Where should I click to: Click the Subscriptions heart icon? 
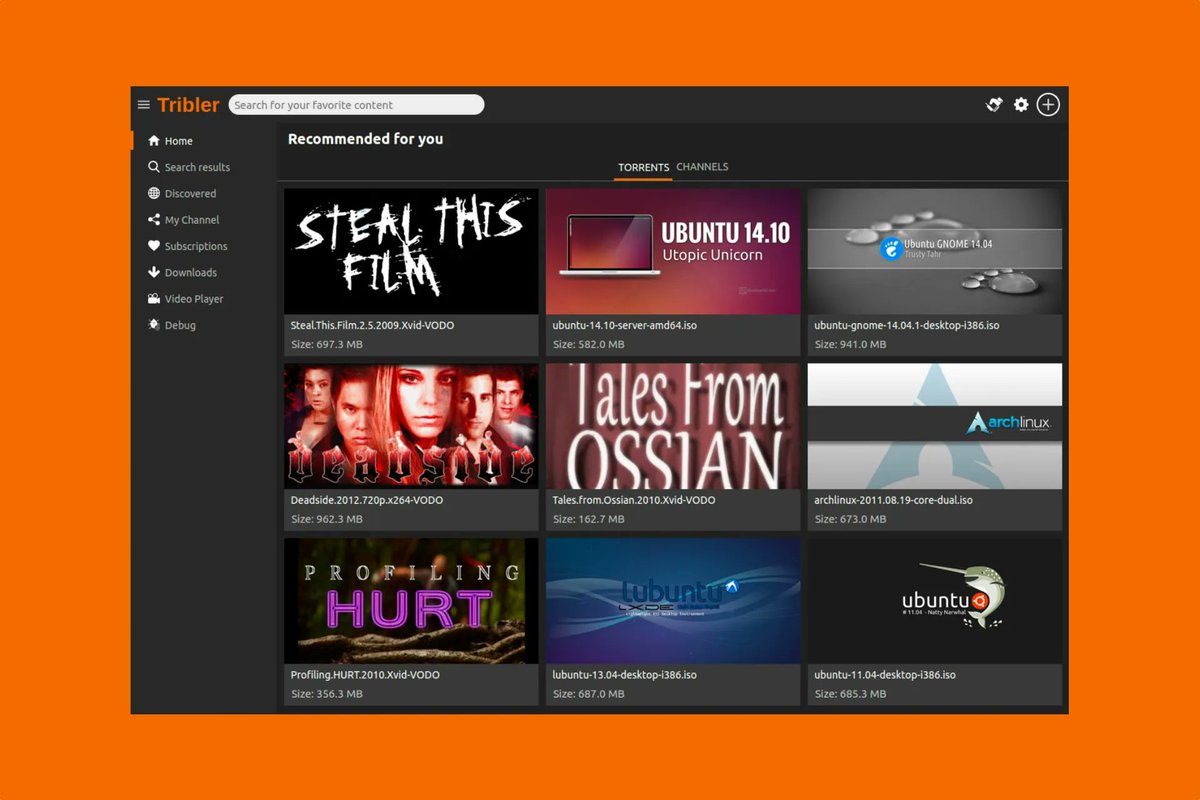click(x=154, y=246)
